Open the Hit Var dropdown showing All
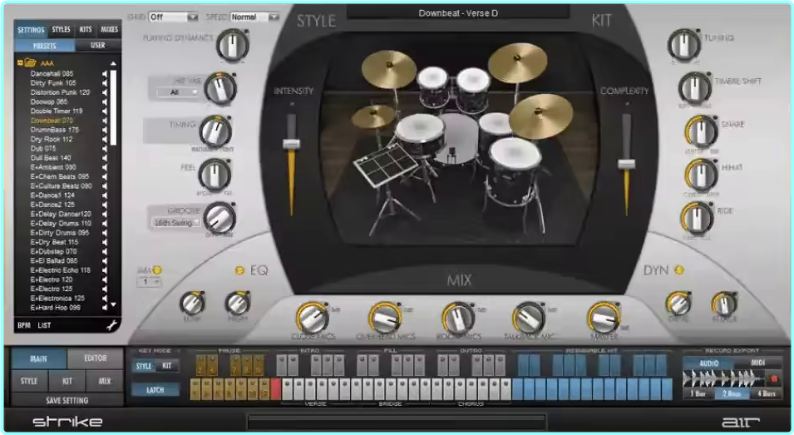This screenshot has width=794, height=435. (x=177, y=93)
